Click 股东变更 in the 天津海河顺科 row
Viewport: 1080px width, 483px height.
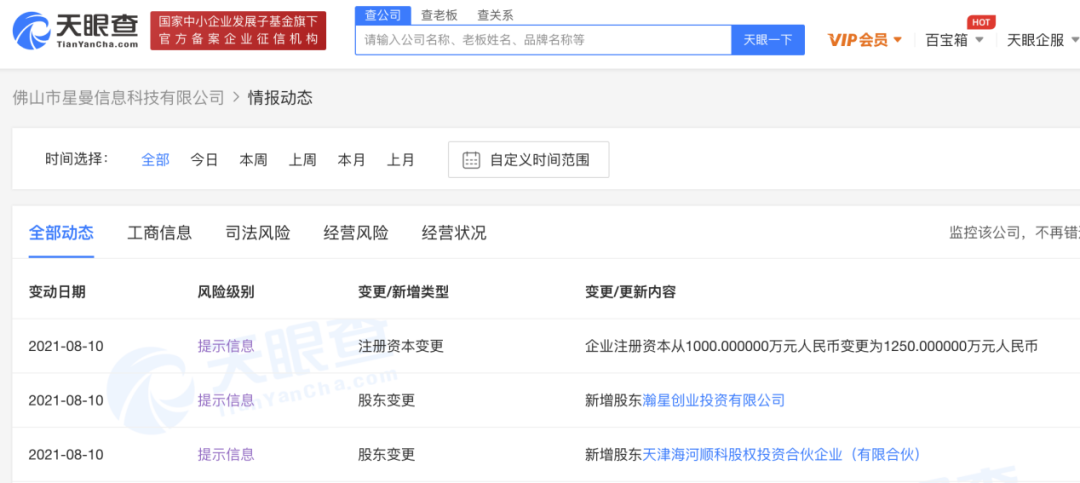(386, 455)
